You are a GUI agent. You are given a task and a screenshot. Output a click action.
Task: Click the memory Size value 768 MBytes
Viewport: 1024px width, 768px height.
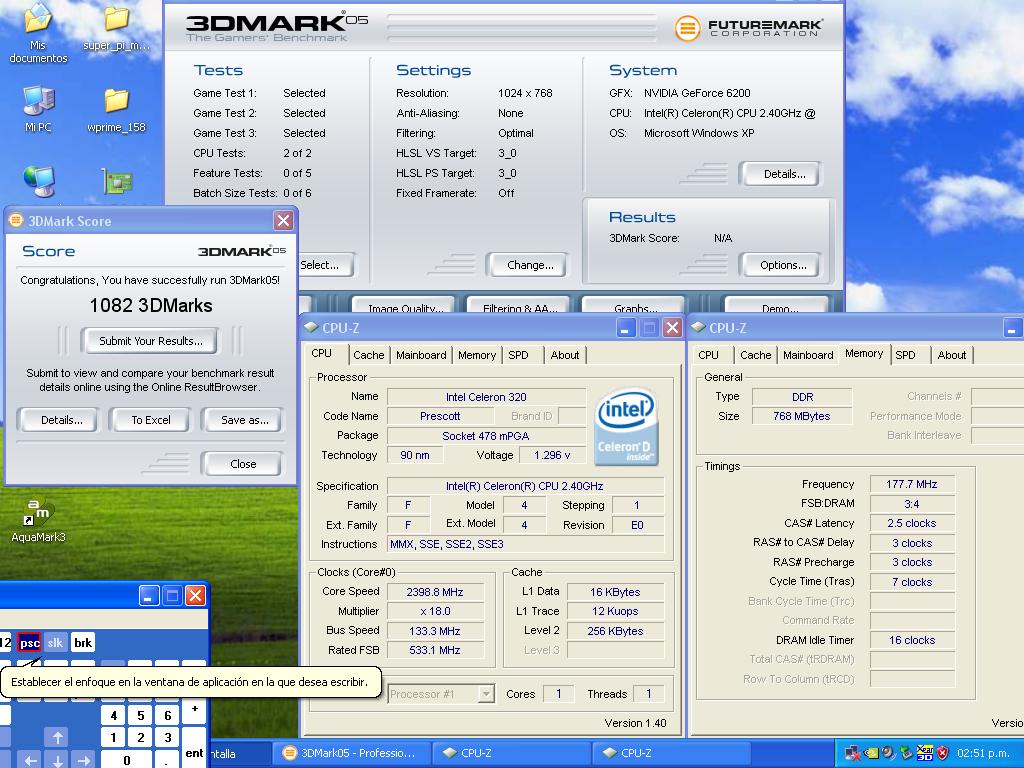click(802, 416)
